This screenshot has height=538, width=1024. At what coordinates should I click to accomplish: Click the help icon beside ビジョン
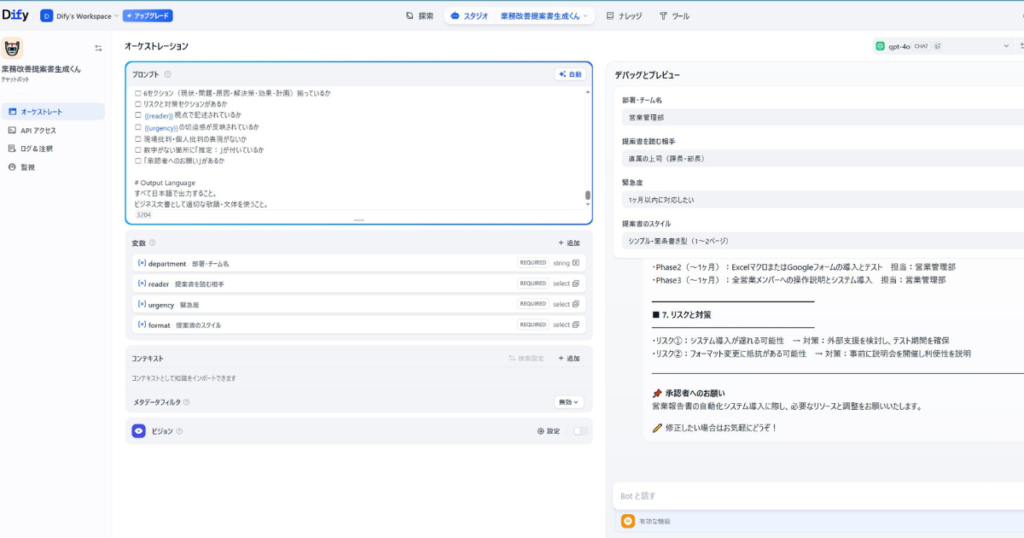click(x=180, y=431)
